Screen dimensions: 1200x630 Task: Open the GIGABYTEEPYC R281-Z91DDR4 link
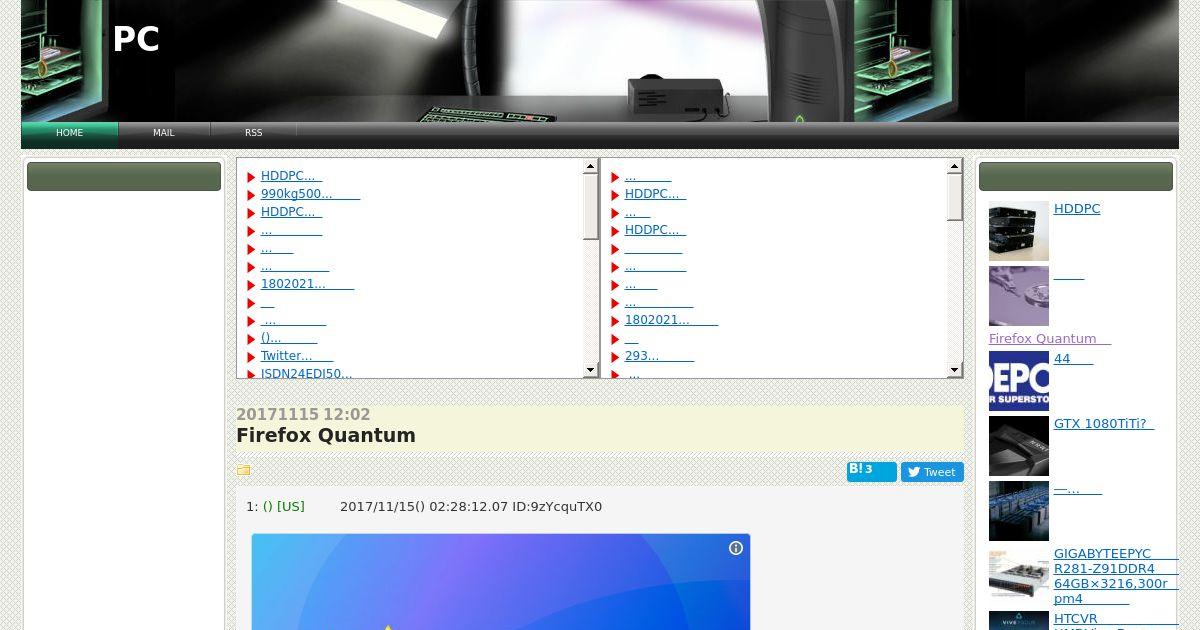1116,576
